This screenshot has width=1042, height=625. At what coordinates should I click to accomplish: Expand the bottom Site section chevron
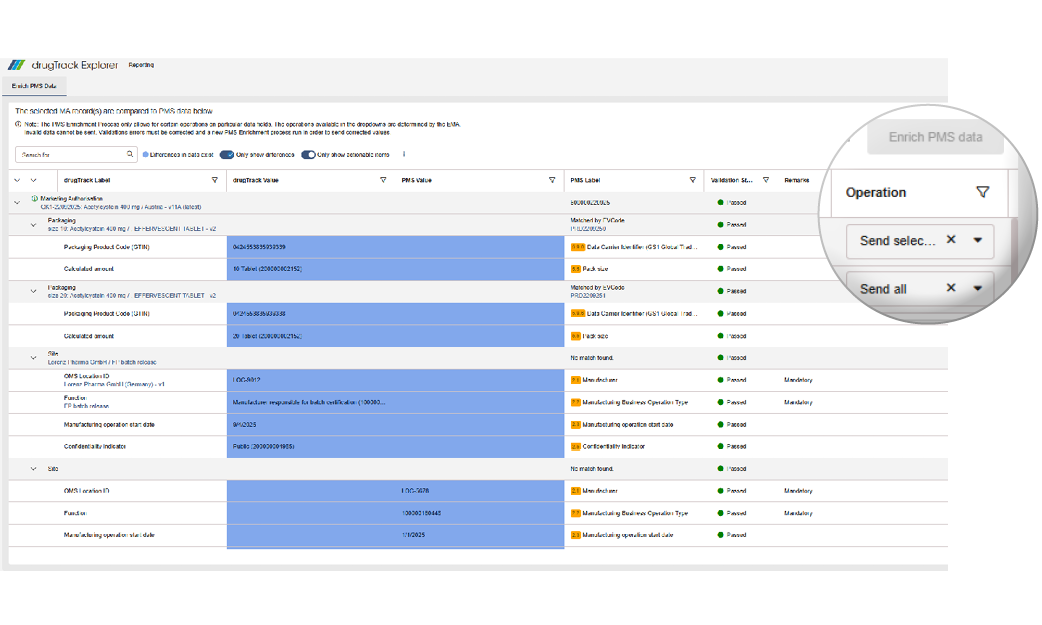33,468
